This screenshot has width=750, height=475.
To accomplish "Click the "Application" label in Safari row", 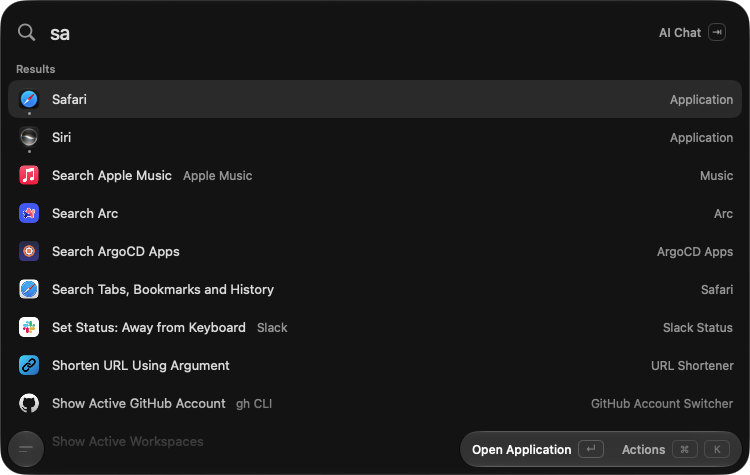I will coord(701,99).
